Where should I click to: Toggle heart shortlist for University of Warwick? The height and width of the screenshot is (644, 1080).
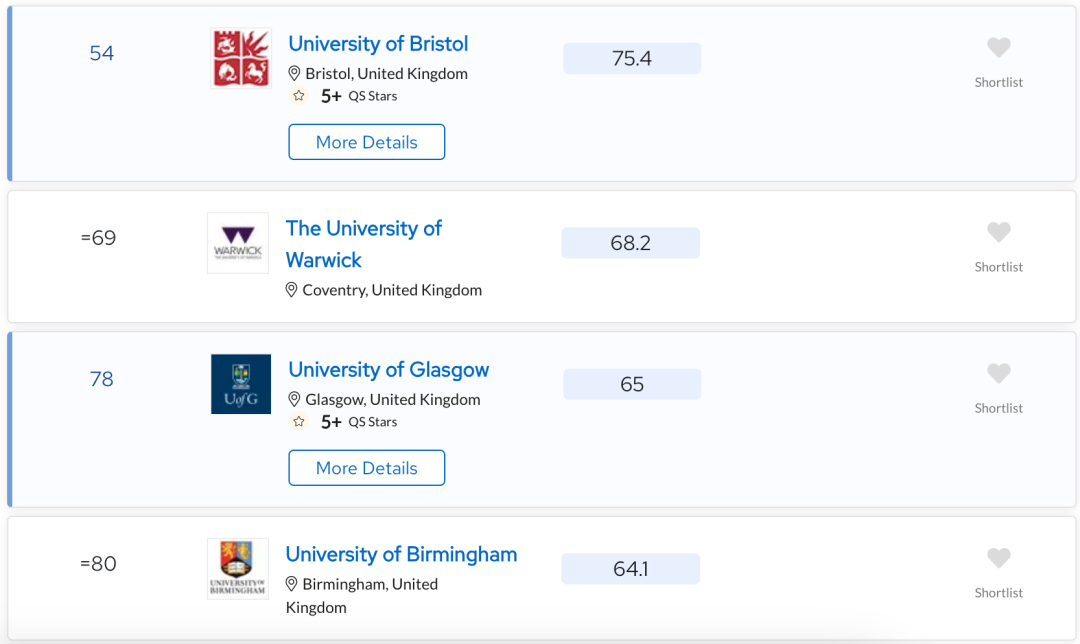click(x=998, y=232)
